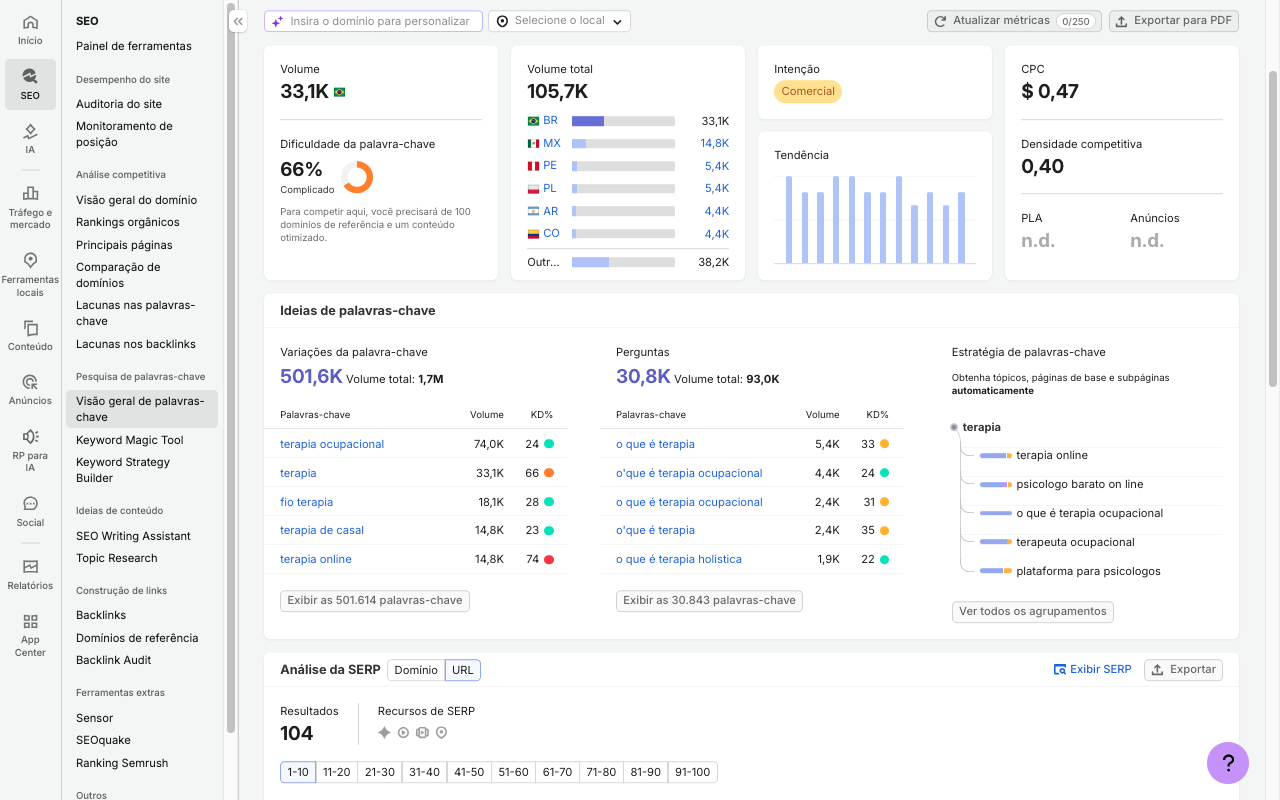Open Tráfego e mercado icon
Viewport: 1280px width, 800px height.
point(30,206)
